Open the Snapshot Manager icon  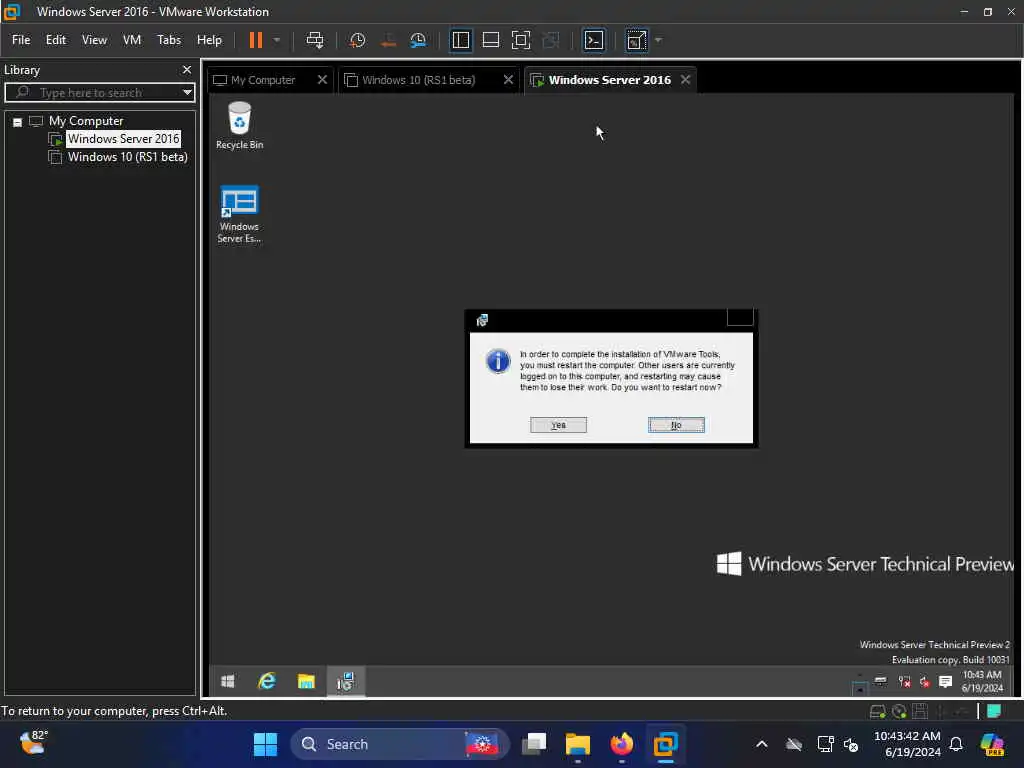(x=418, y=40)
